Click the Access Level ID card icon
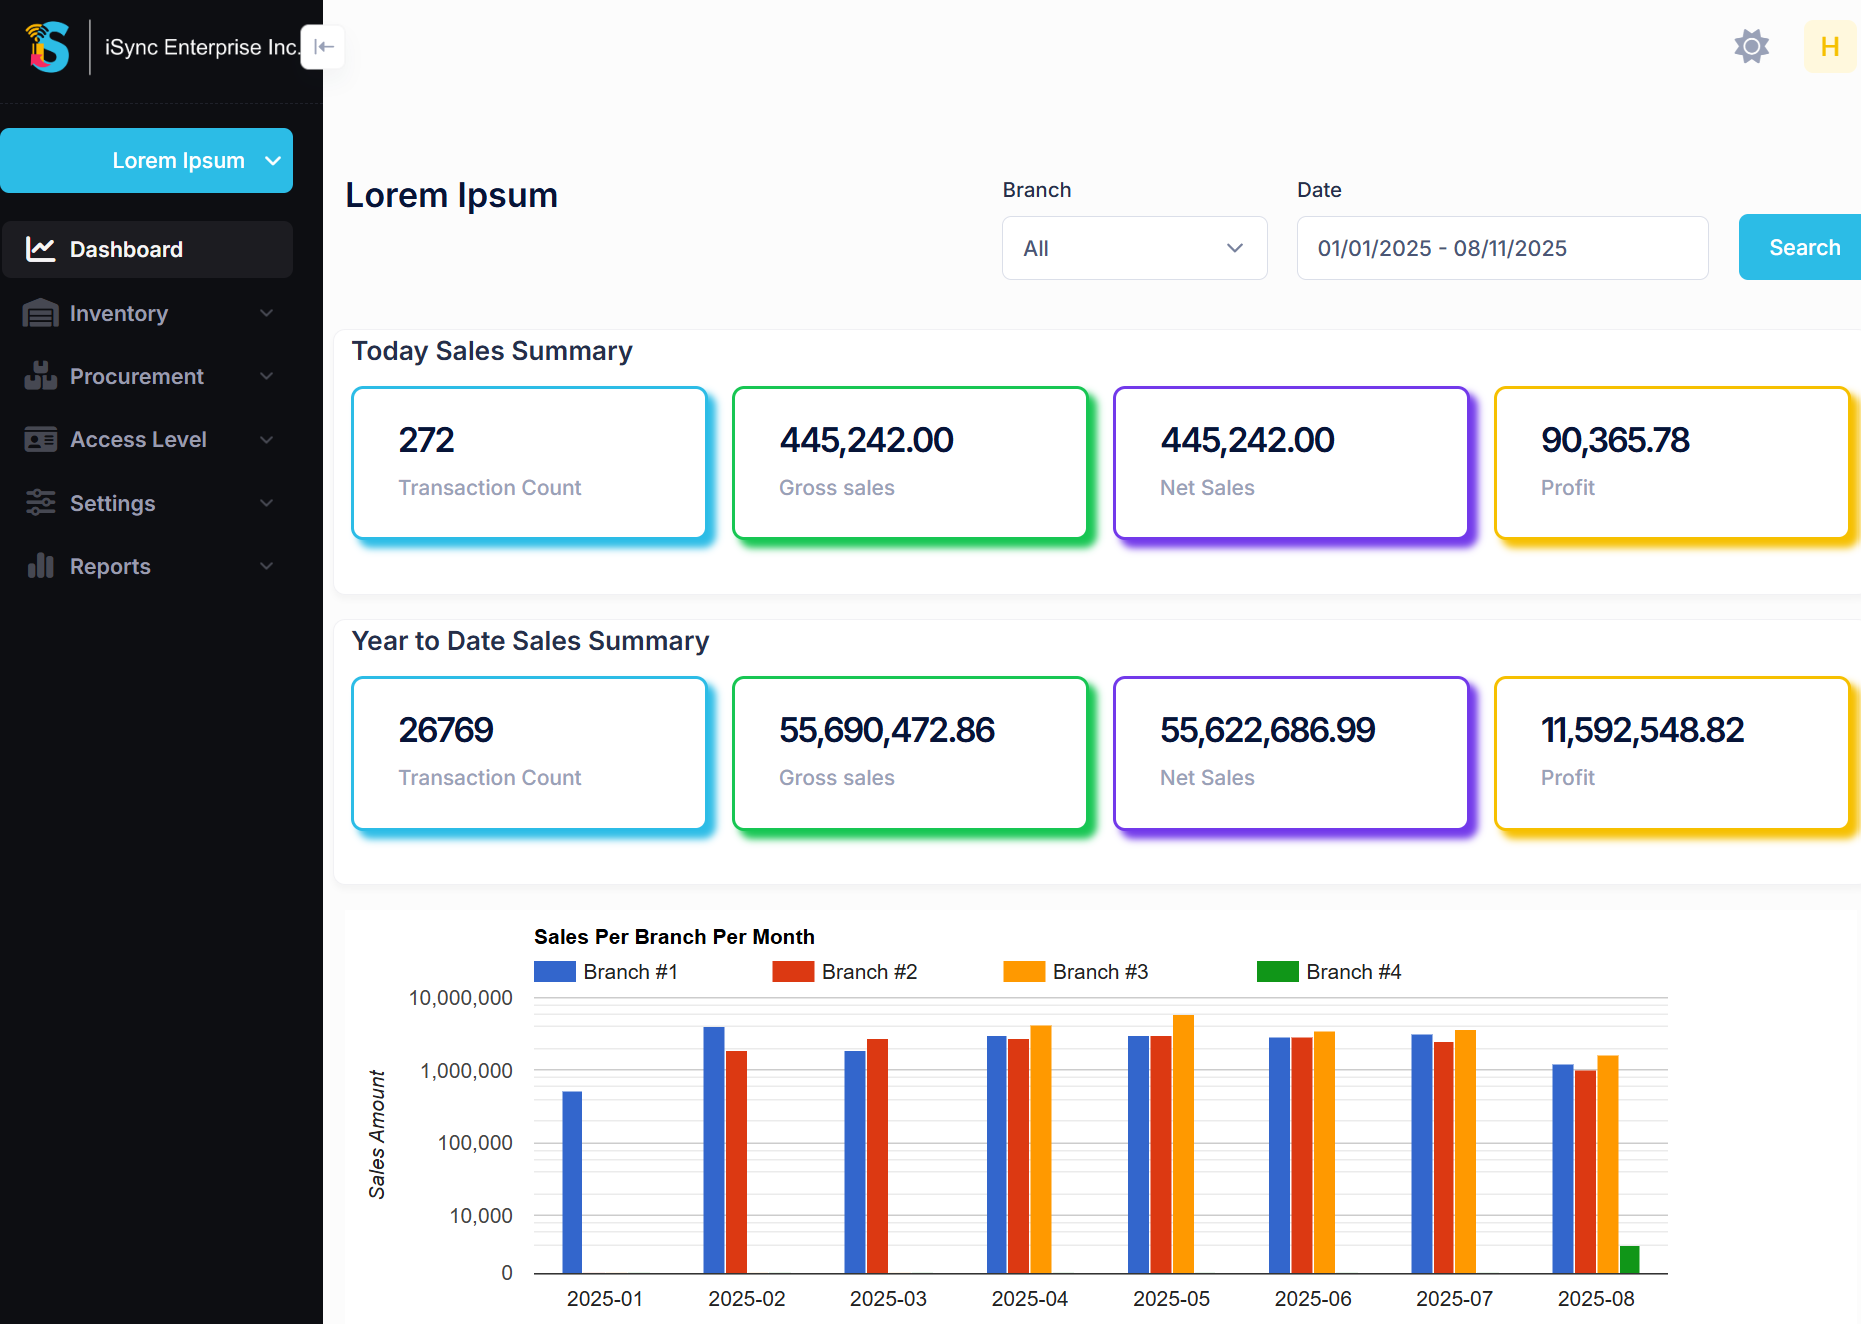 click(40, 440)
